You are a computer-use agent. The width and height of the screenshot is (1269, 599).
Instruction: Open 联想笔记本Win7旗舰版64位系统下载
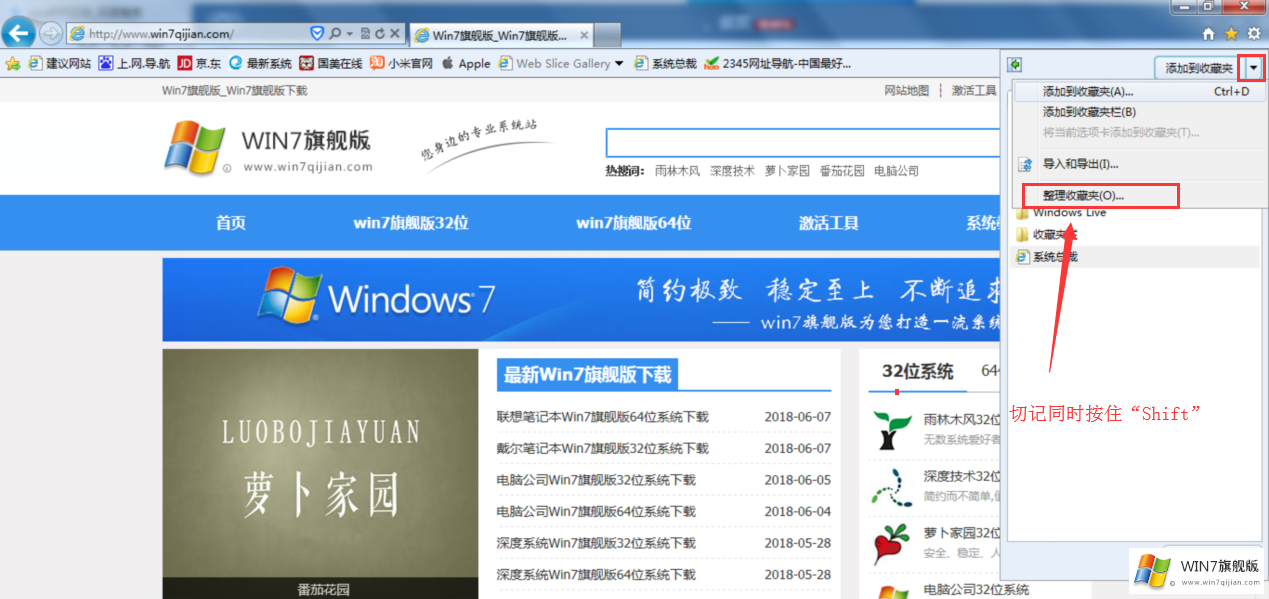(x=602, y=417)
